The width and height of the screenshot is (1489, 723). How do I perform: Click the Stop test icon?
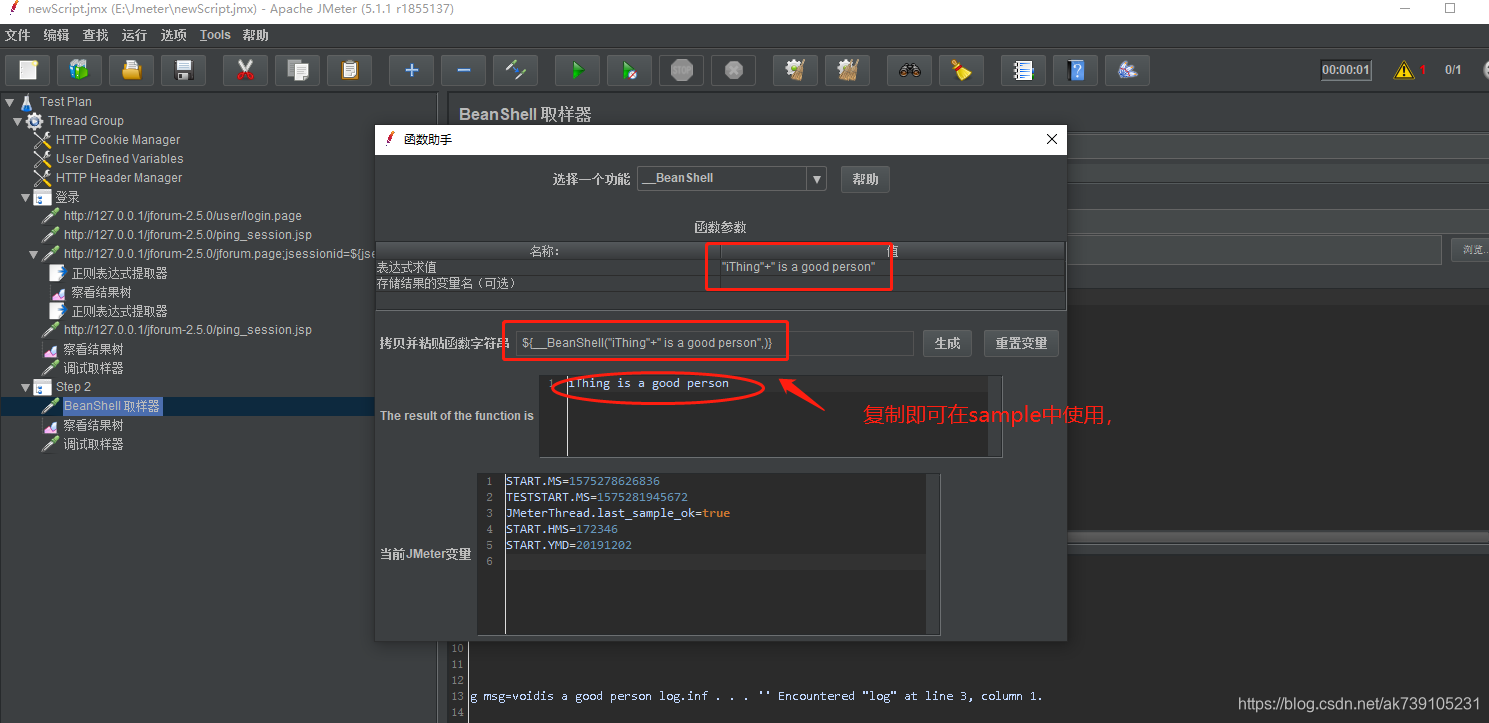[x=681, y=70]
